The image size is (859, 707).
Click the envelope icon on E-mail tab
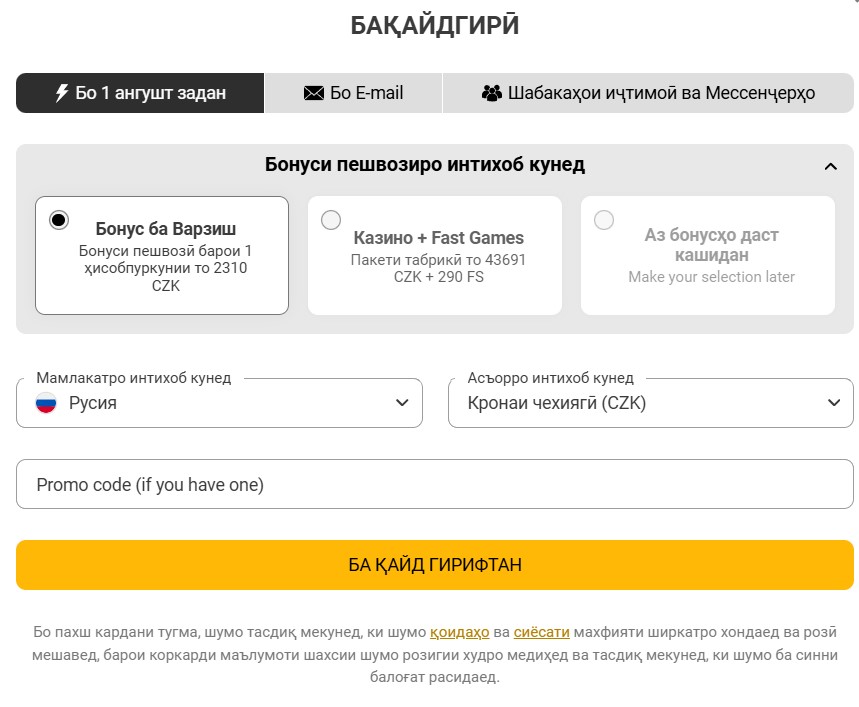[316, 92]
